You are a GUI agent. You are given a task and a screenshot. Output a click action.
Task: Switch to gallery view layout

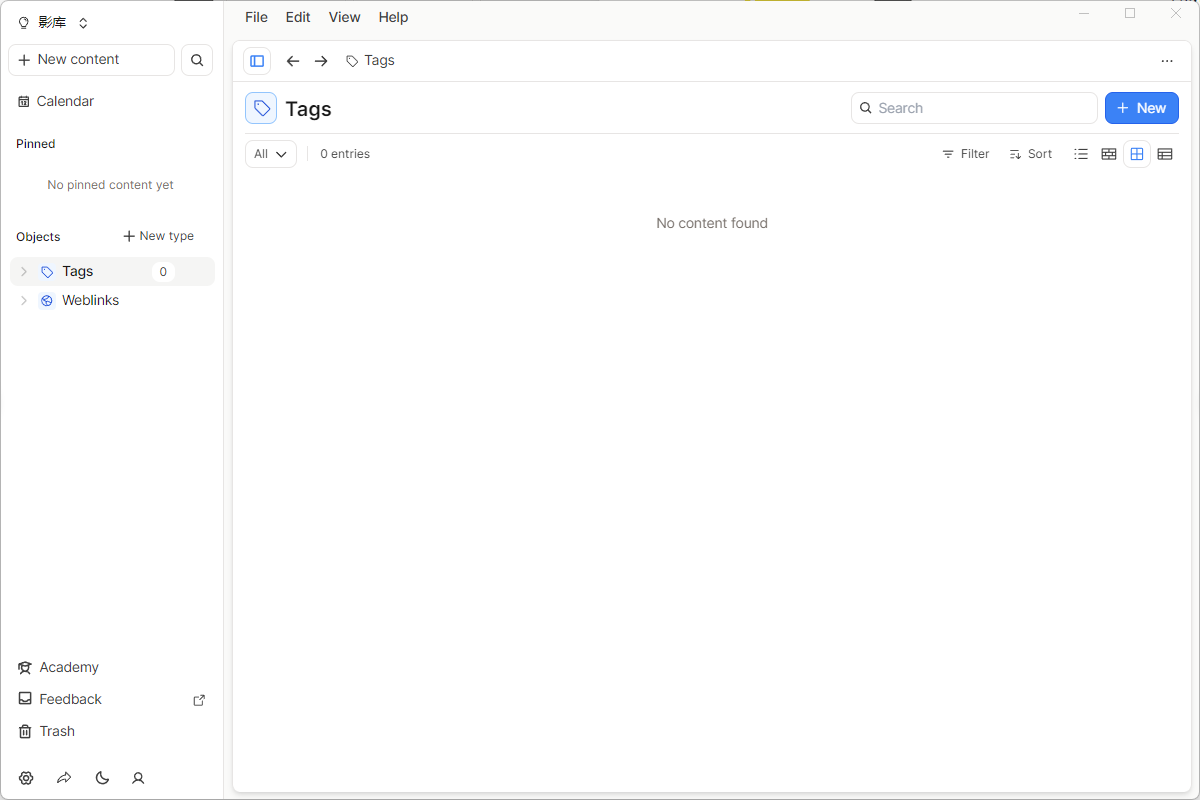(1109, 154)
